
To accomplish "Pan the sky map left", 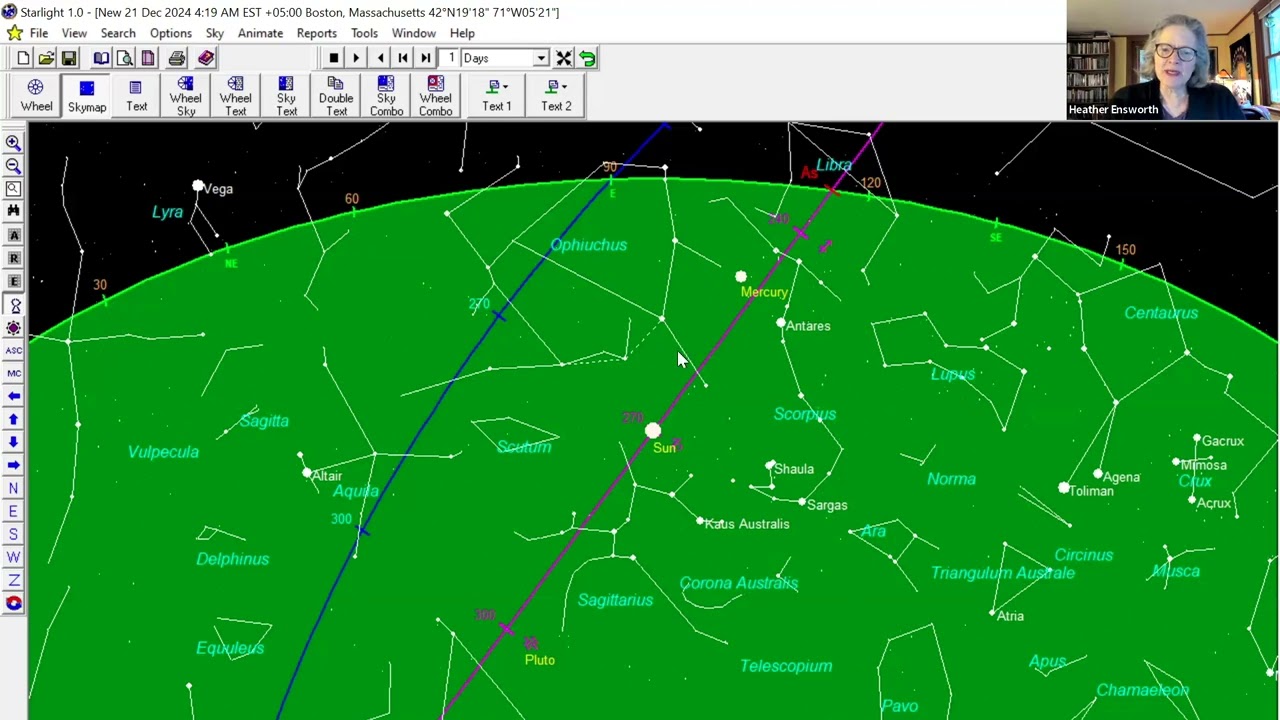I will click(x=13, y=396).
